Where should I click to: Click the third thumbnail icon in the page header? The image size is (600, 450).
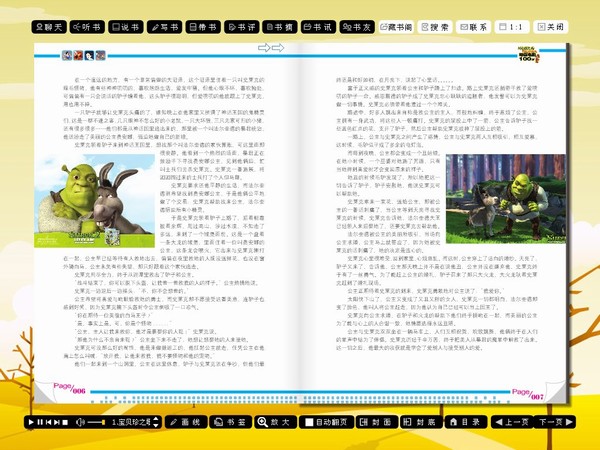coord(89,55)
